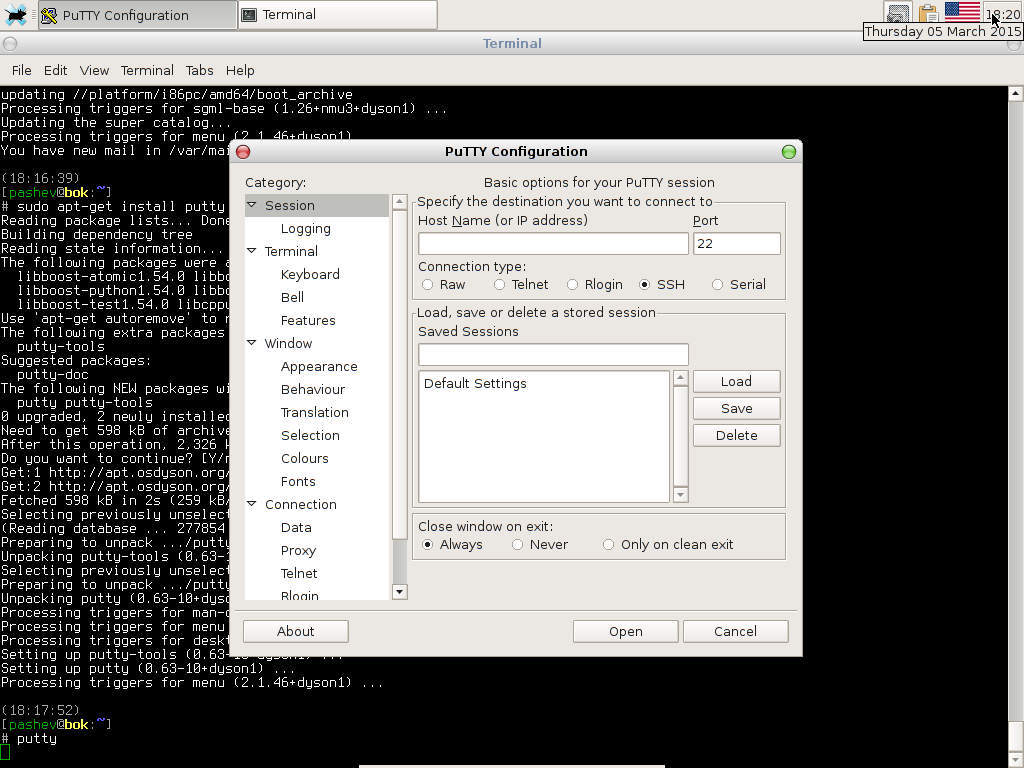Select the Serial connection type
1024x768 pixels.
[718, 285]
